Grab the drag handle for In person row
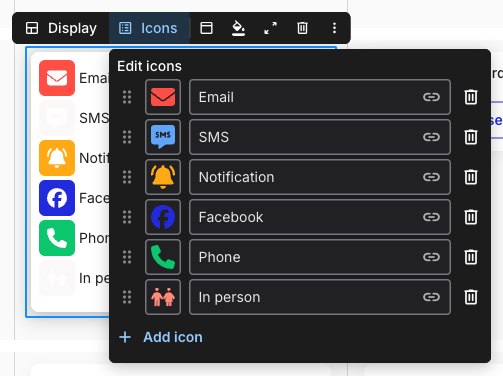The width and height of the screenshot is (503, 376). click(x=127, y=297)
